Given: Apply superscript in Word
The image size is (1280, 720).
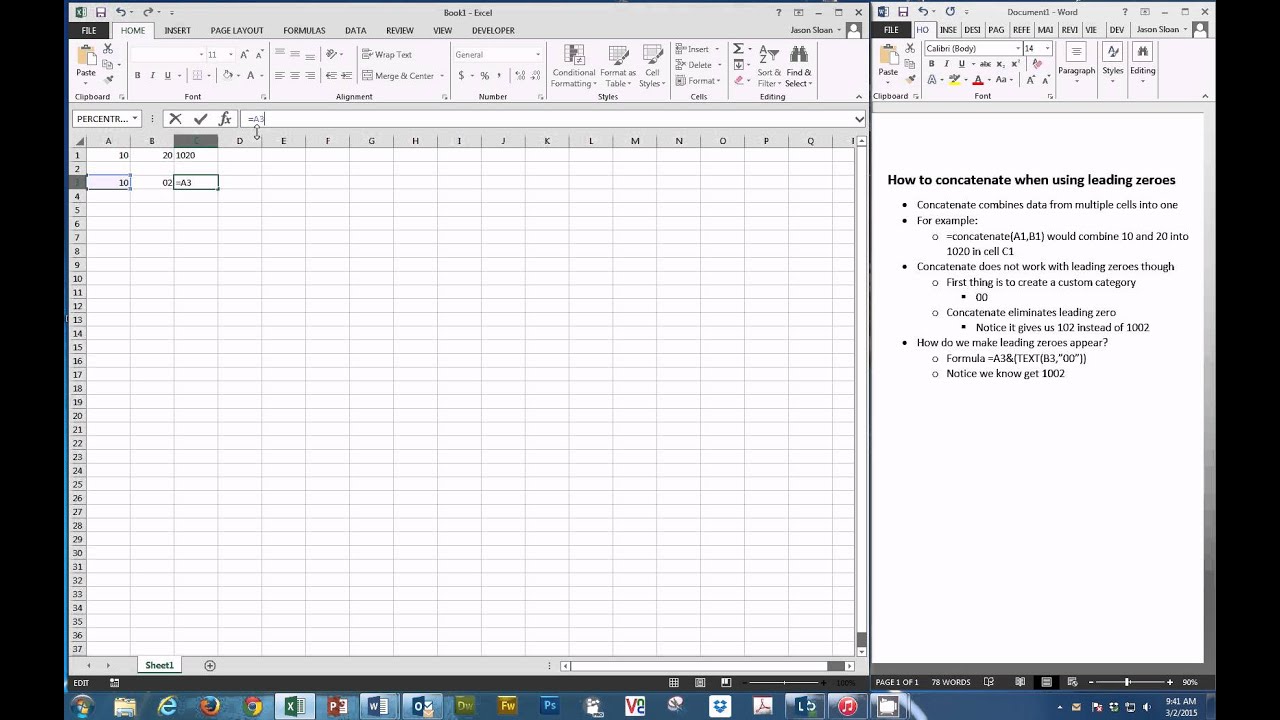Looking at the screenshot, I should click(x=1015, y=64).
